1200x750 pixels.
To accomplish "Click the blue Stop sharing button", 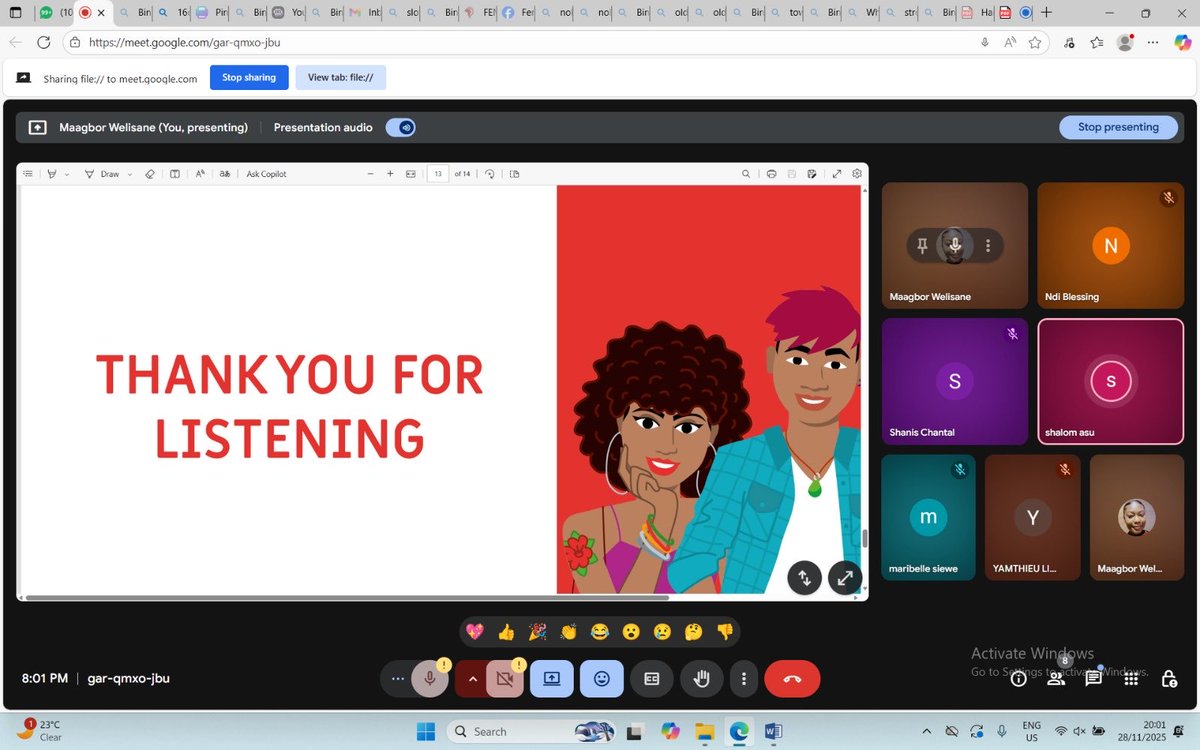I will tap(249, 77).
